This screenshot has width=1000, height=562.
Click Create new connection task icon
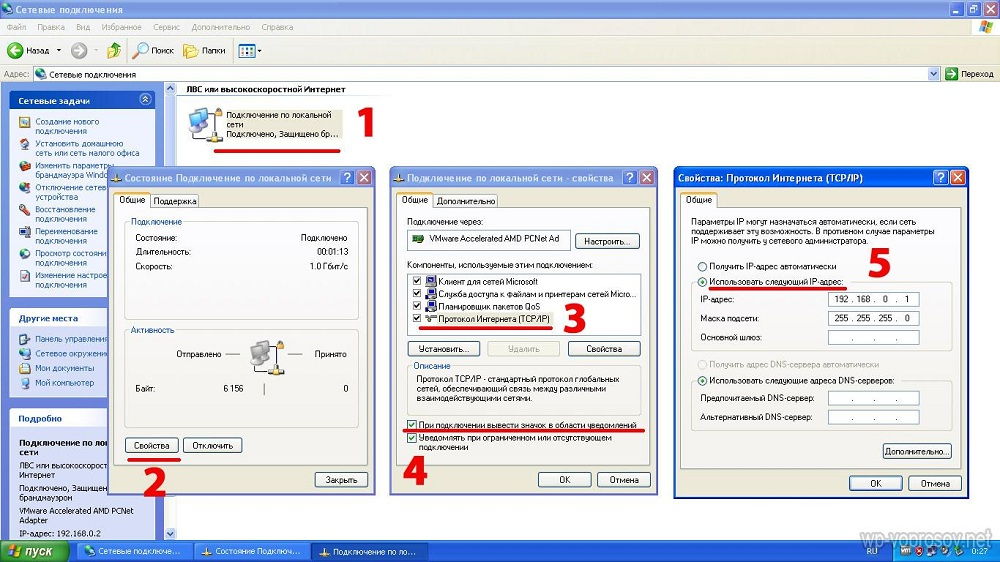(x=25, y=122)
